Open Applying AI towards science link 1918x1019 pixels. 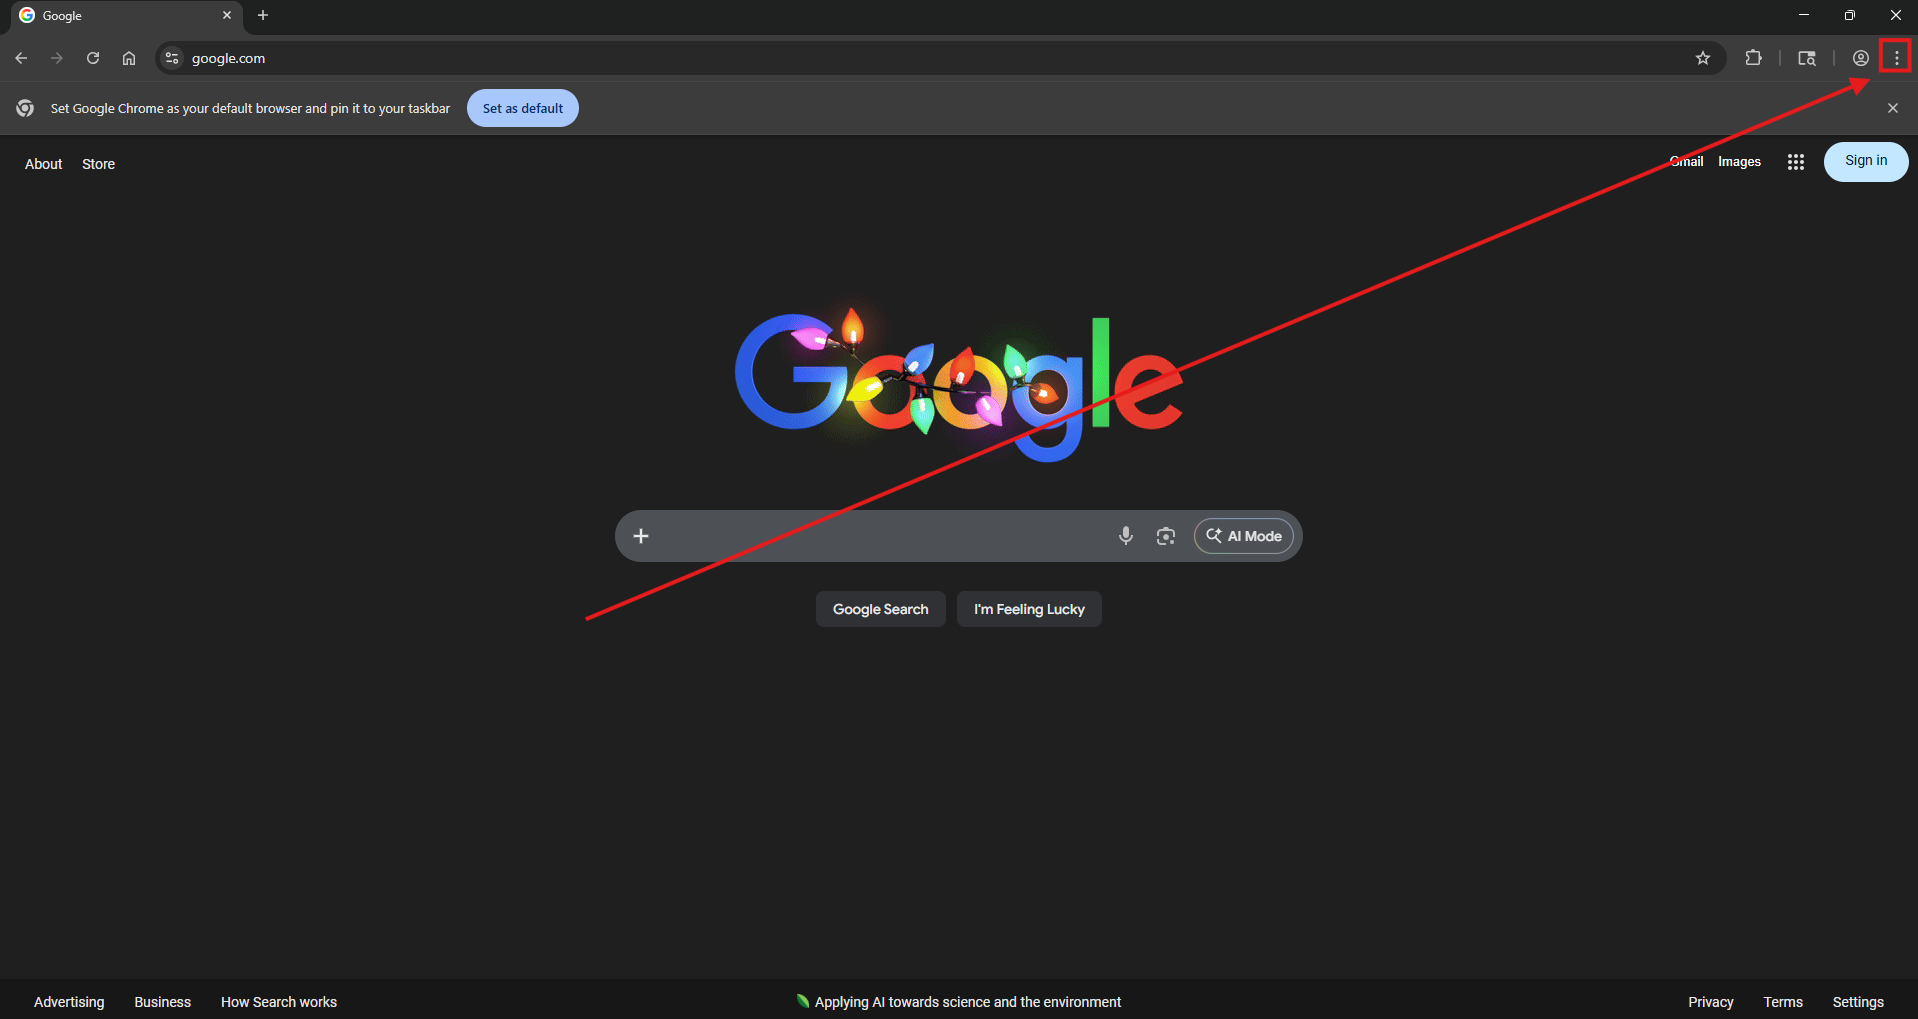tap(959, 1002)
